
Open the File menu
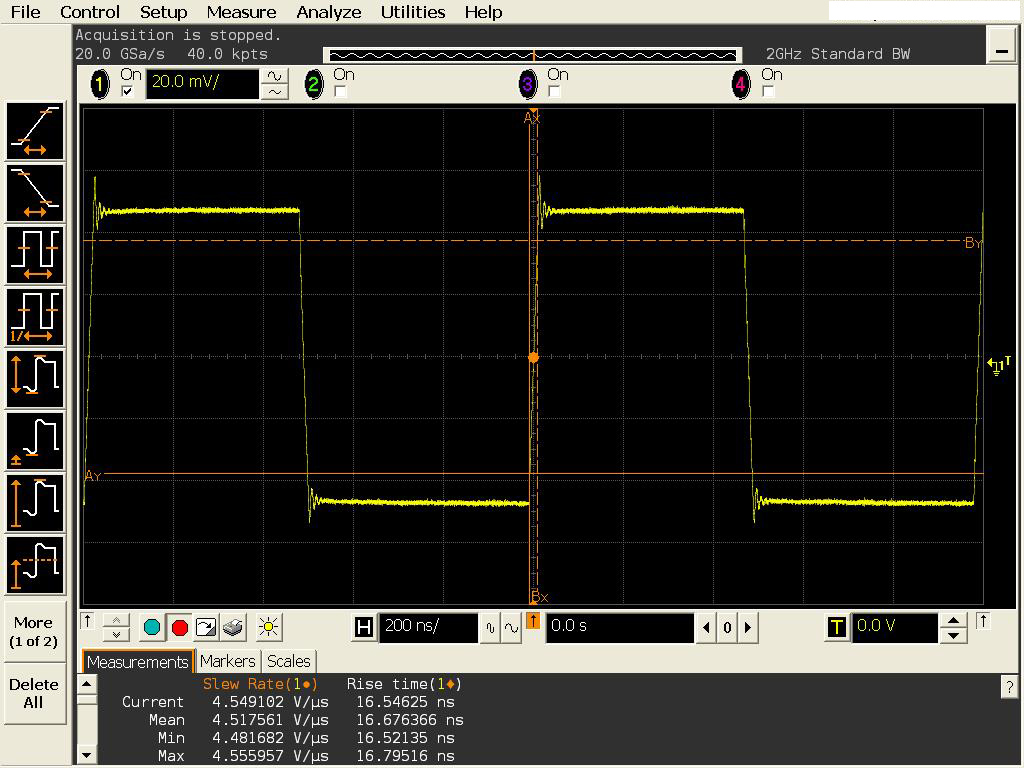[25, 12]
